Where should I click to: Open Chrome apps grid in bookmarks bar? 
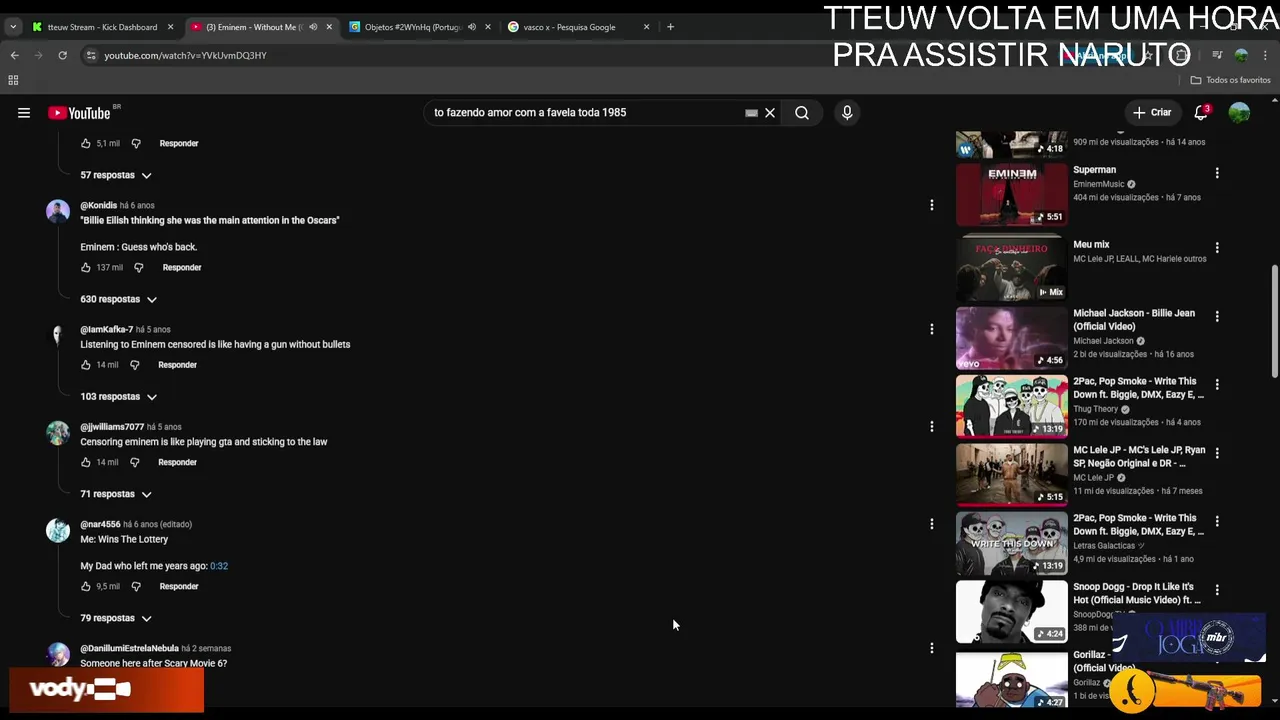[x=13, y=80]
